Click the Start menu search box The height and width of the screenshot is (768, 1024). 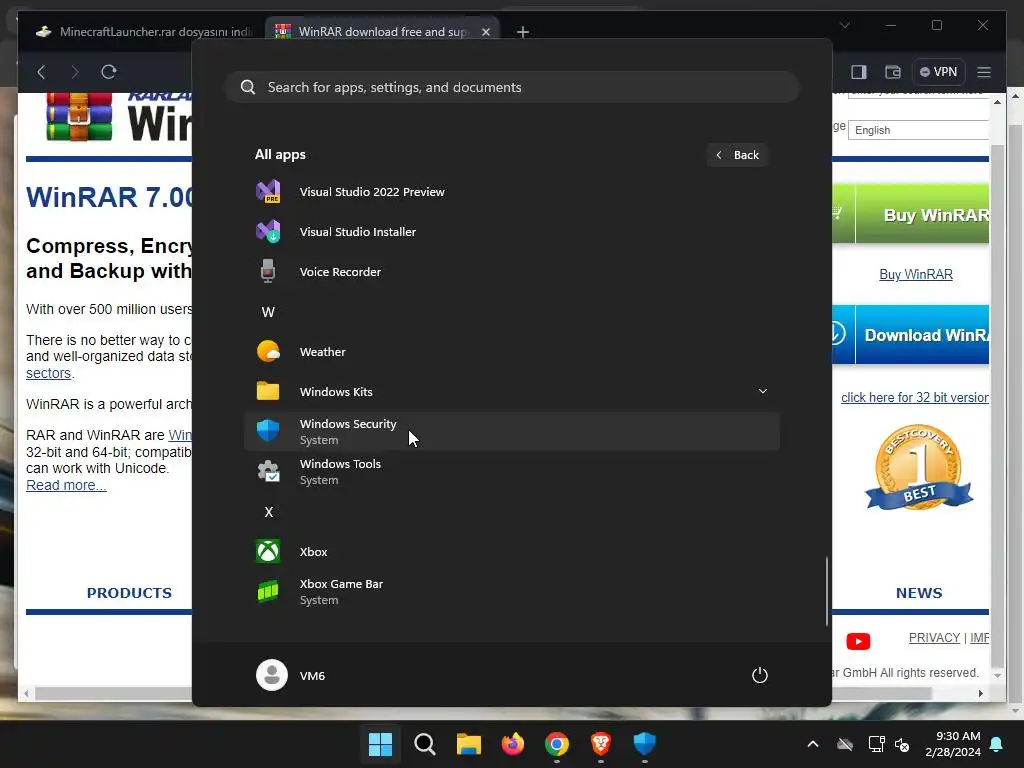pos(513,87)
